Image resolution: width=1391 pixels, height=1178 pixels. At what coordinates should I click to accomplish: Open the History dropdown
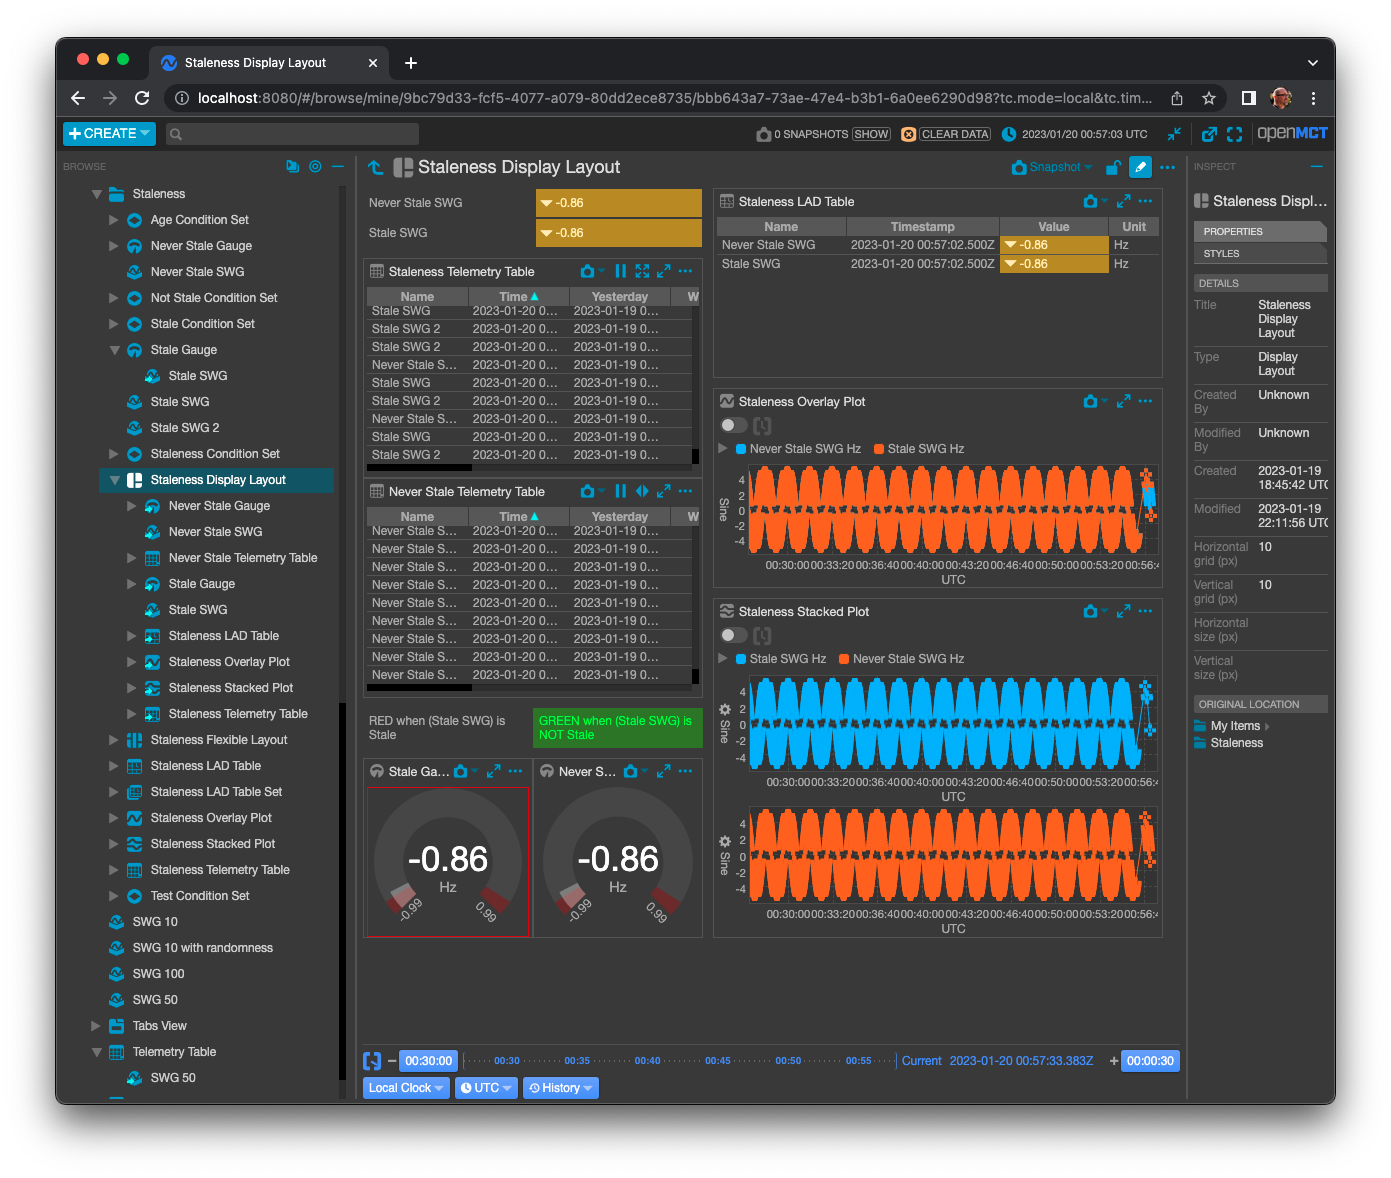pos(560,1088)
